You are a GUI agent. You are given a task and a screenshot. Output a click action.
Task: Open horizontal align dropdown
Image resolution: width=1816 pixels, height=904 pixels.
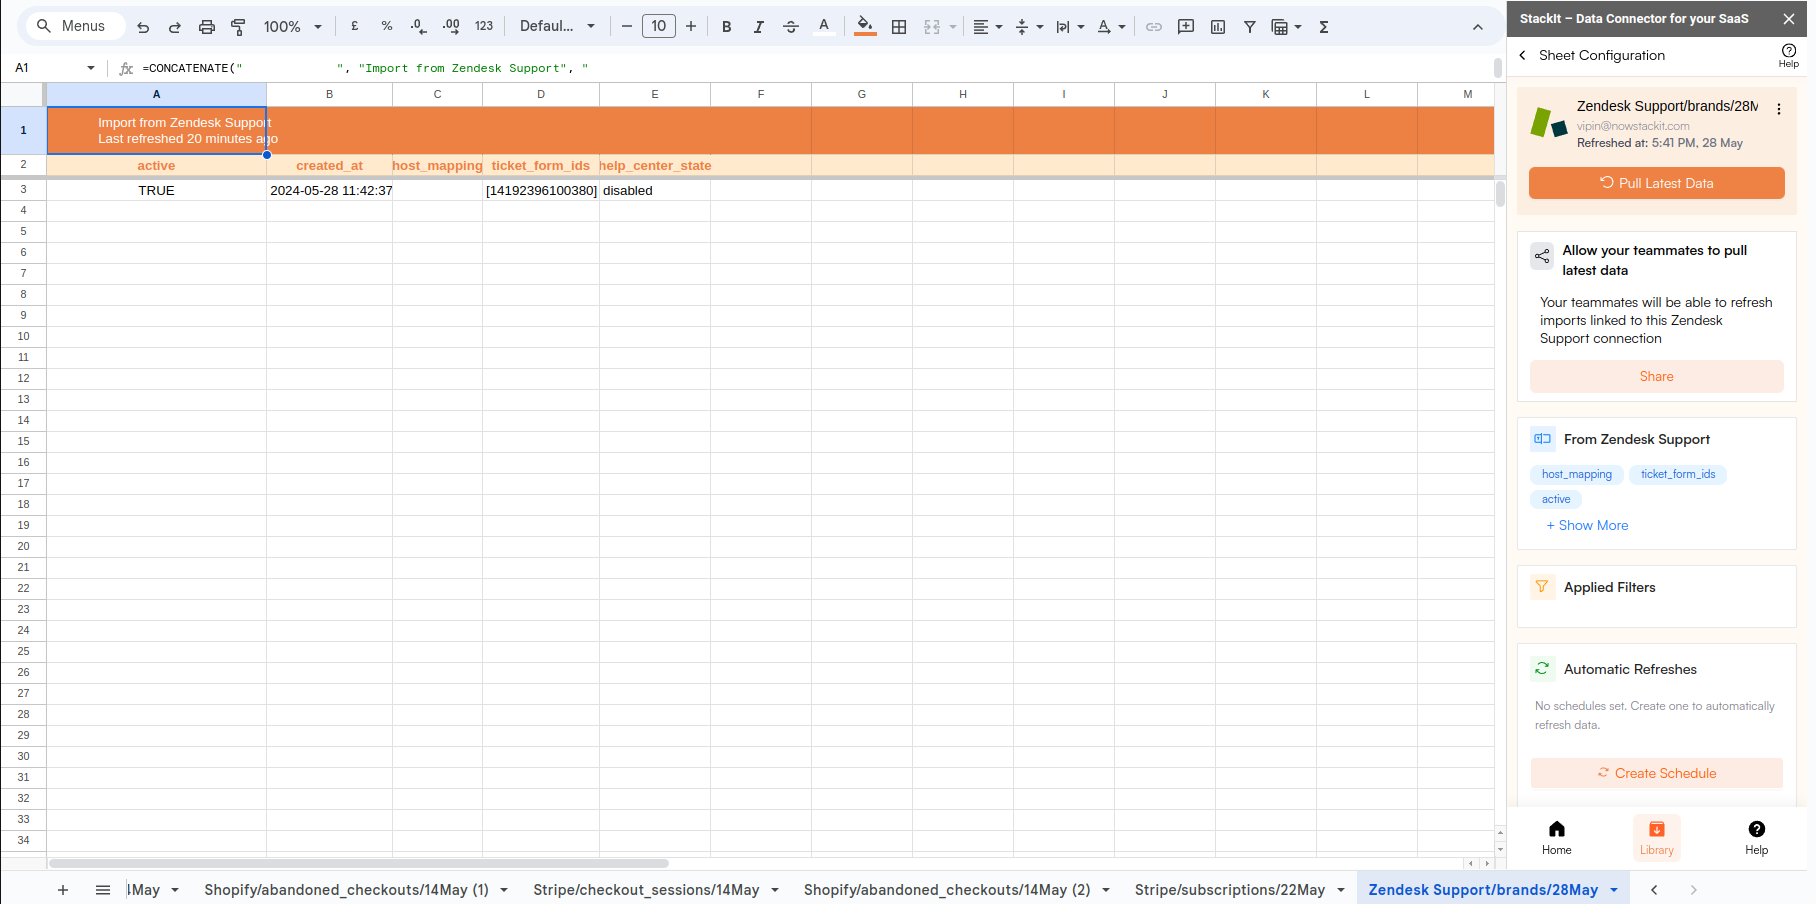tap(988, 27)
